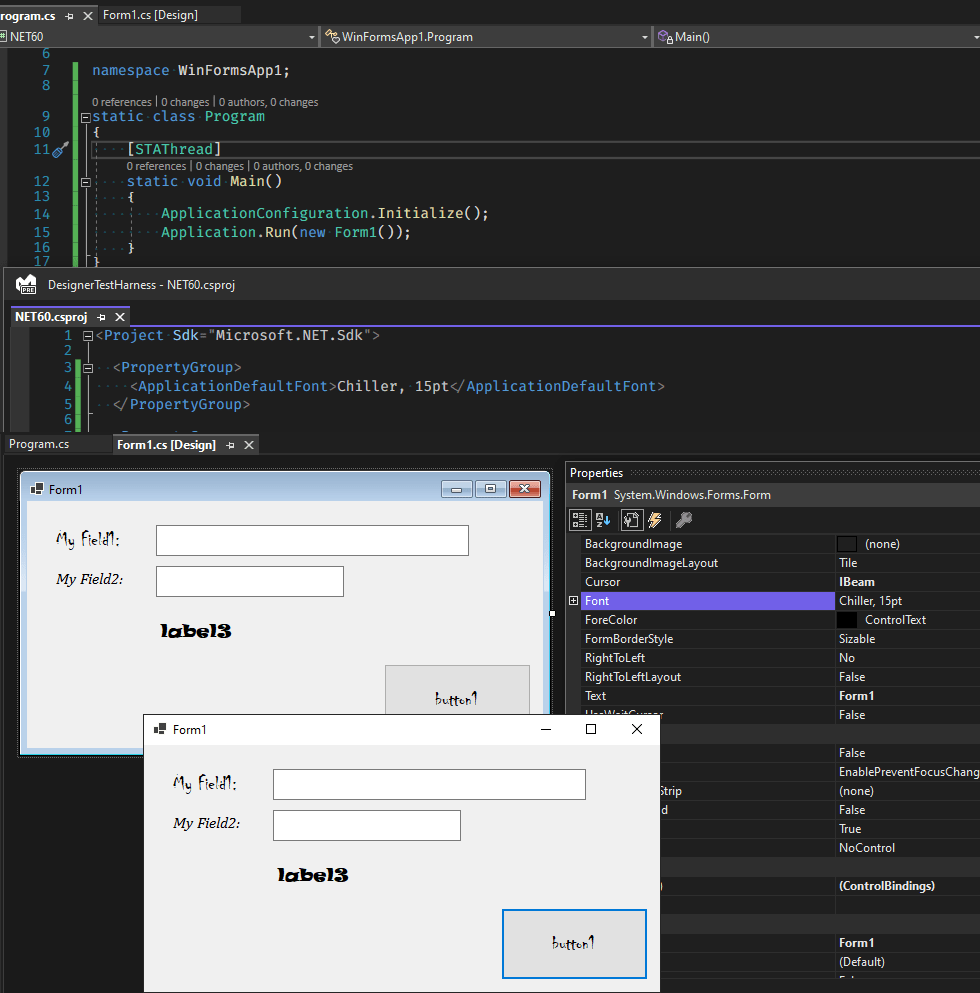This screenshot has width=980, height=993.
Task: Click inside the My Field1 text box
Action: (x=311, y=540)
